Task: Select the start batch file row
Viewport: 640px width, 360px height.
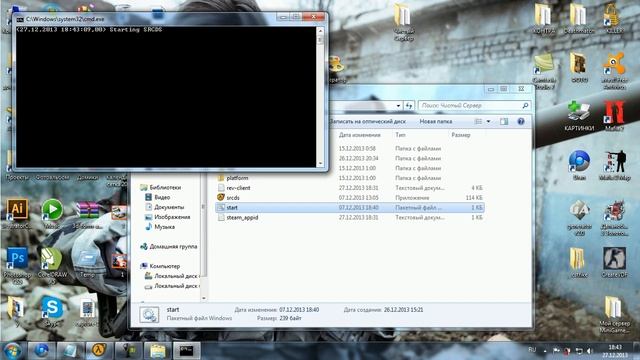Action: point(349,207)
